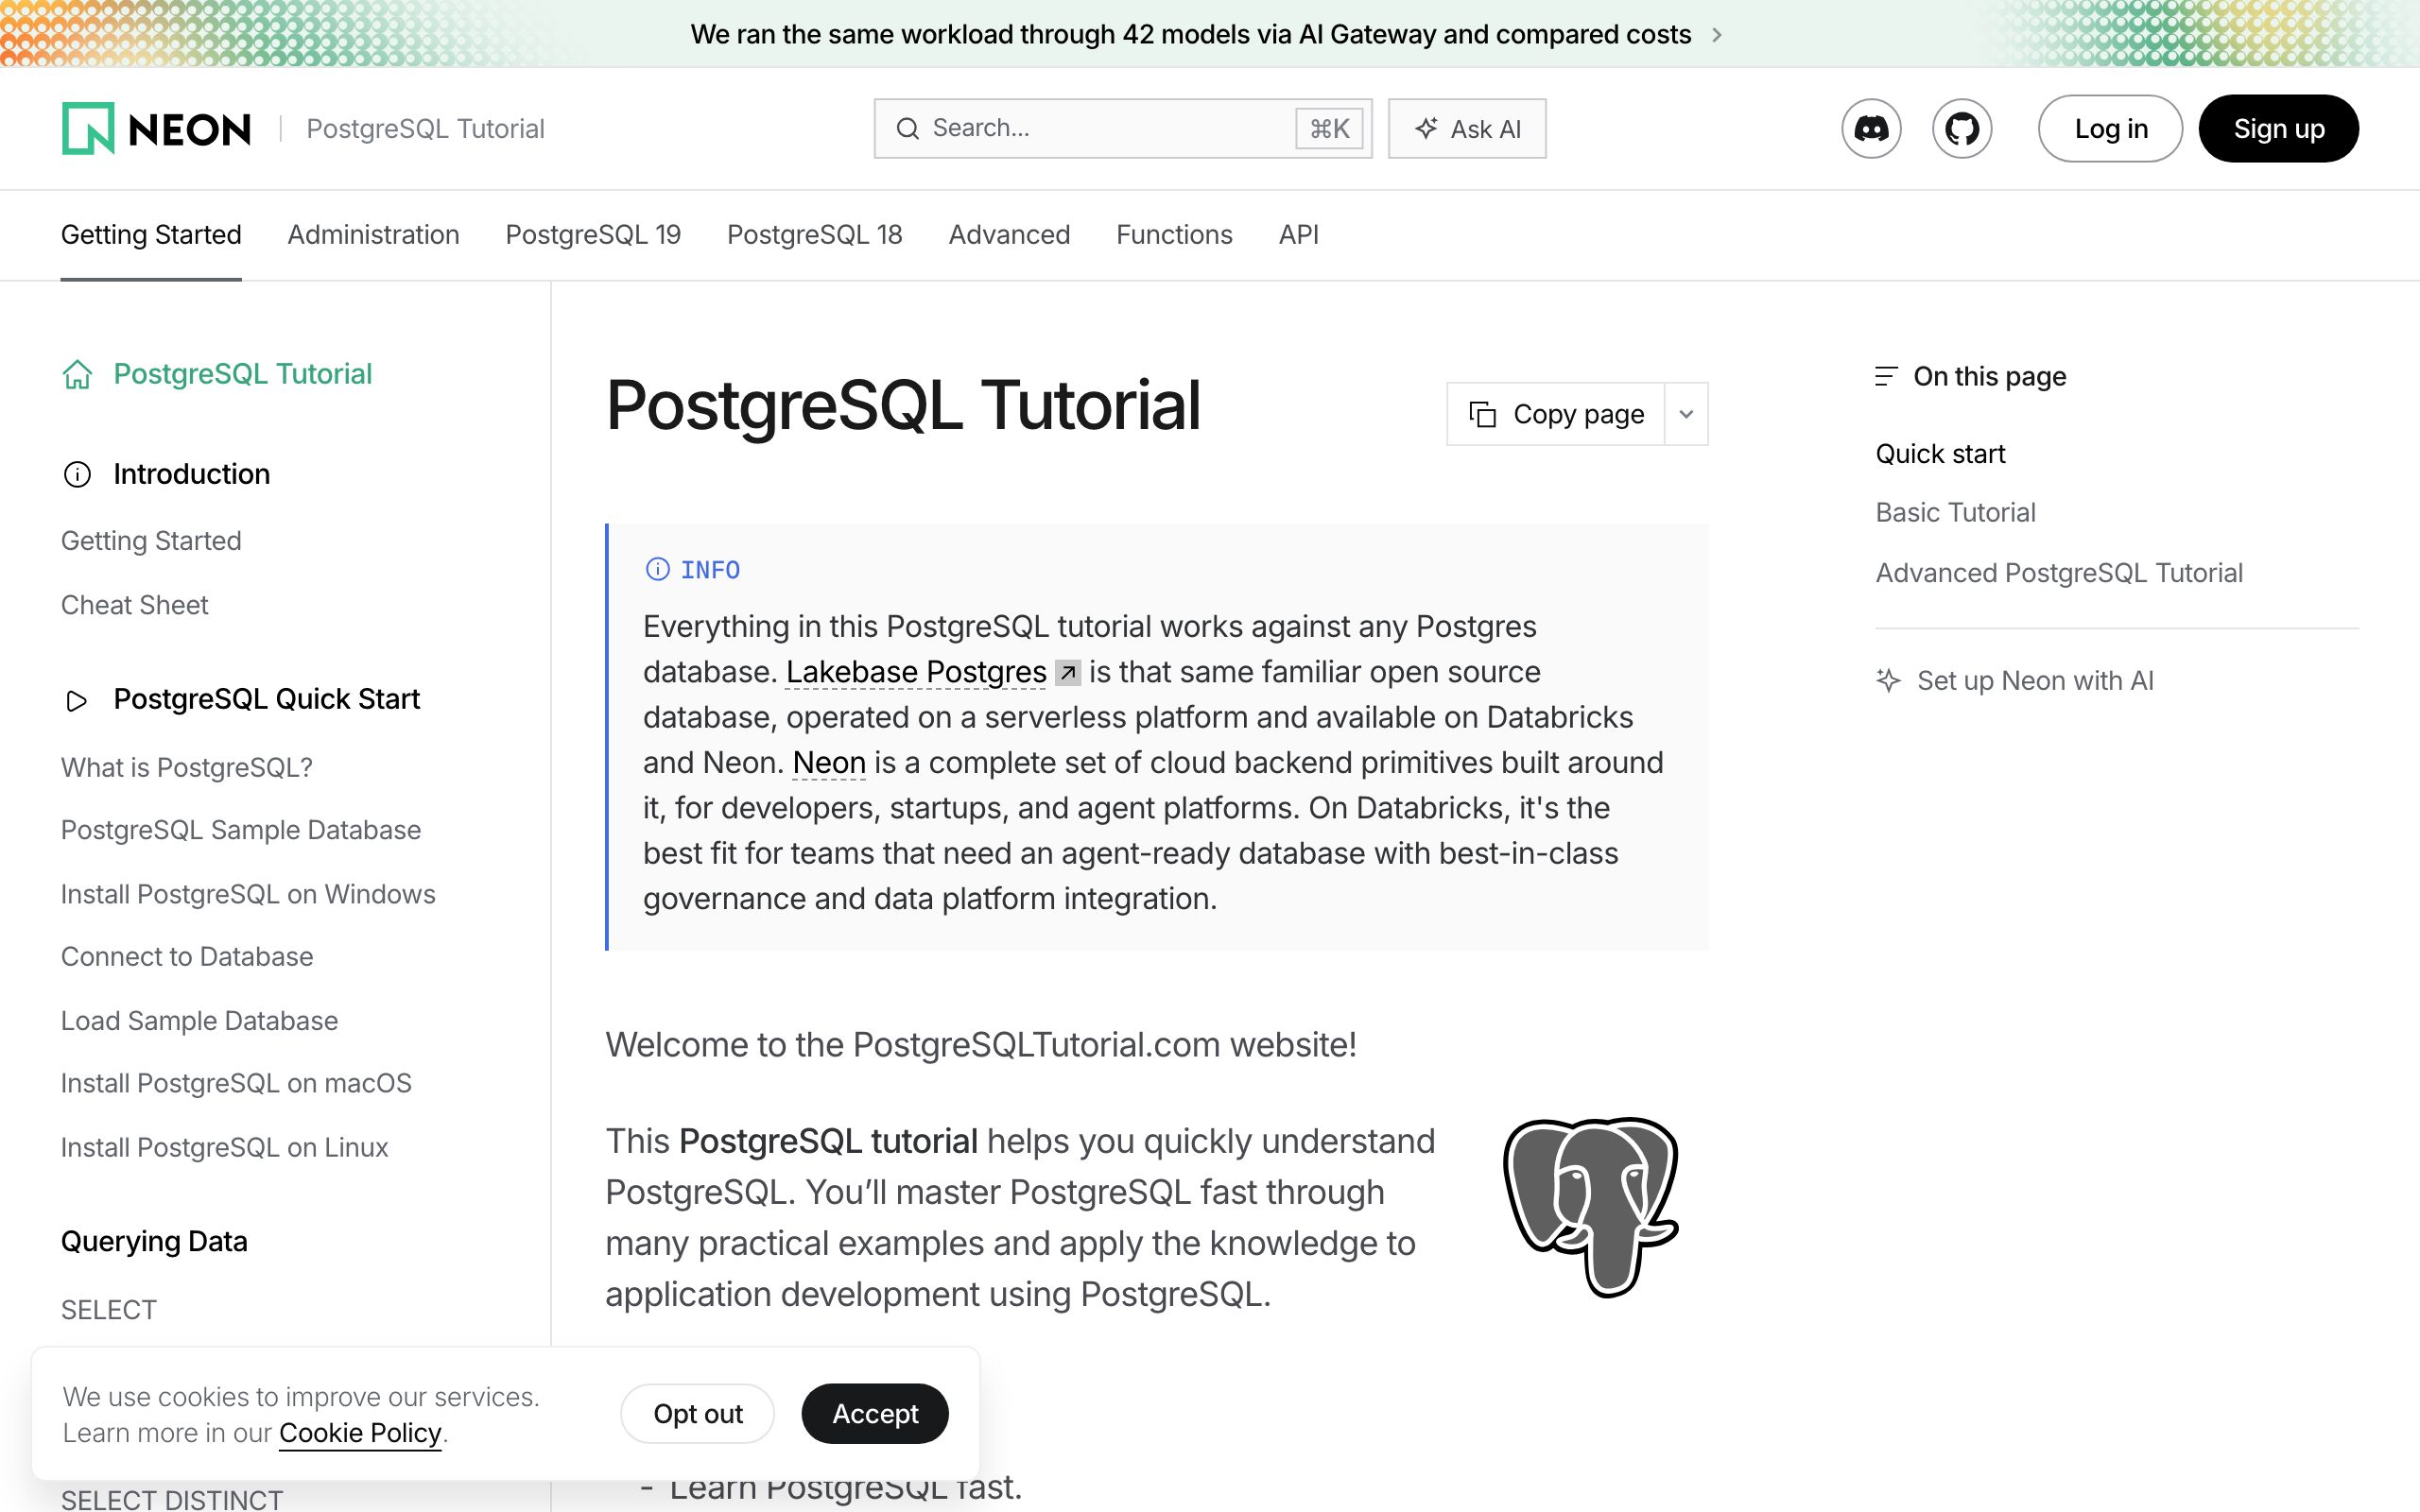2420x1512 pixels.
Task: Jump to Advanced PostgreSQL Tutorial section
Action: tap(2059, 573)
